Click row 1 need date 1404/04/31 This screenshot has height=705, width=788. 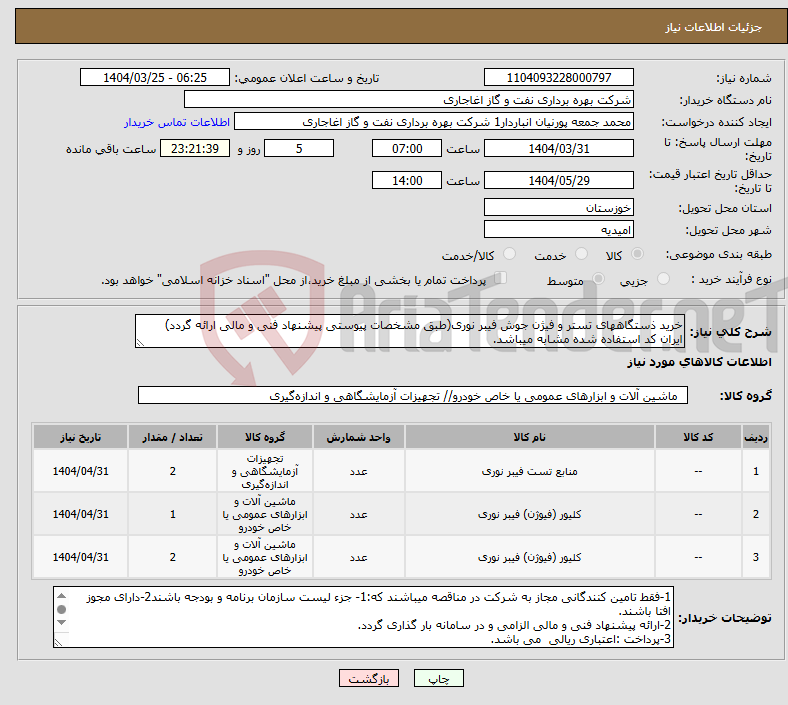click(80, 471)
